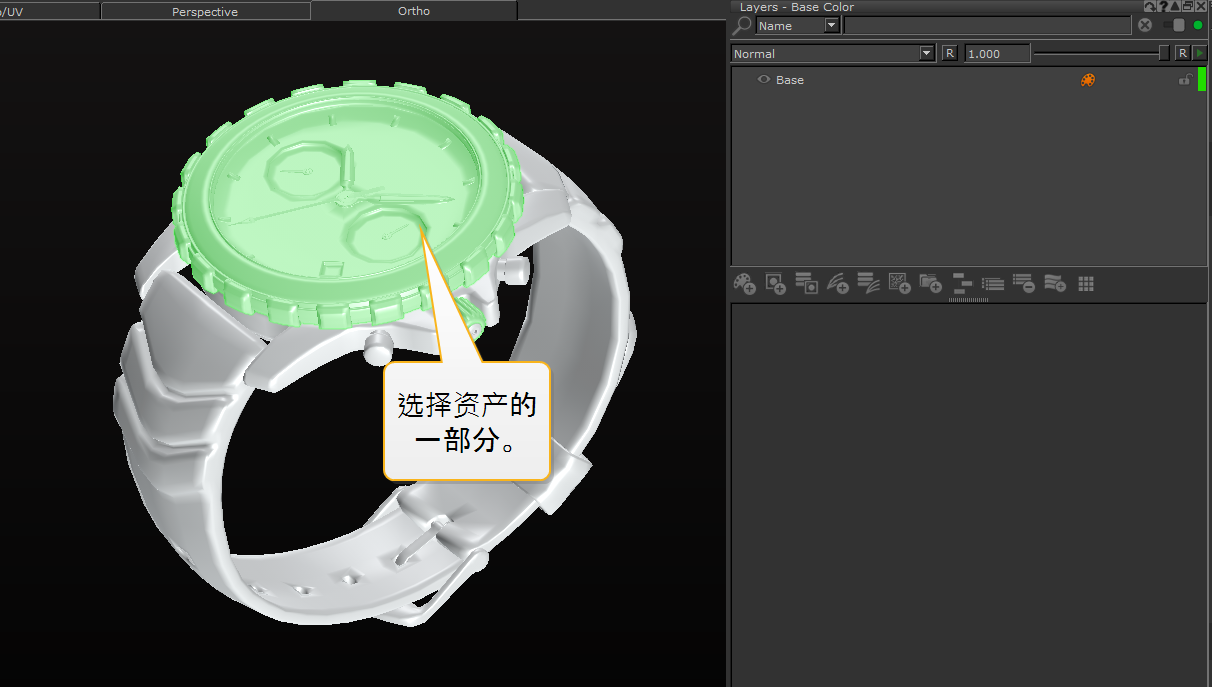Hide the Base layer using eye icon
1212x687 pixels.
point(764,80)
